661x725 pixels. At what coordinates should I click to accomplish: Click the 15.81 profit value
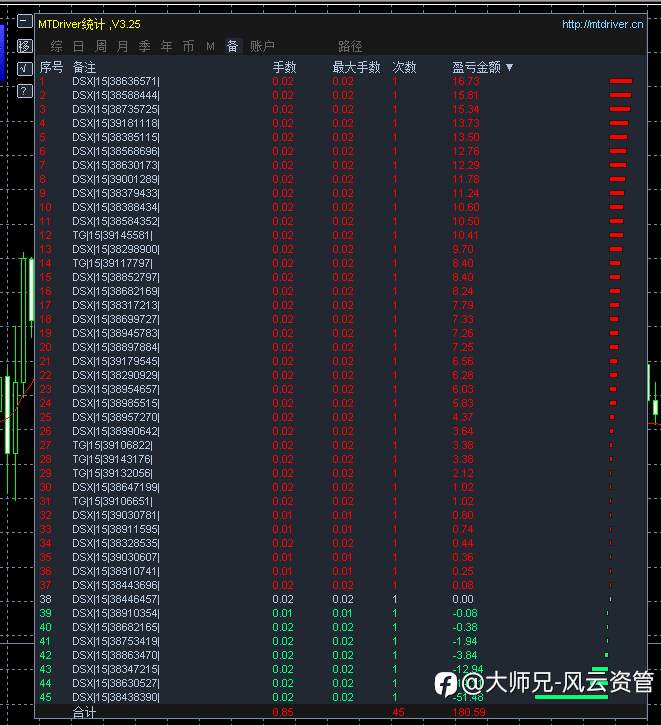tap(465, 95)
